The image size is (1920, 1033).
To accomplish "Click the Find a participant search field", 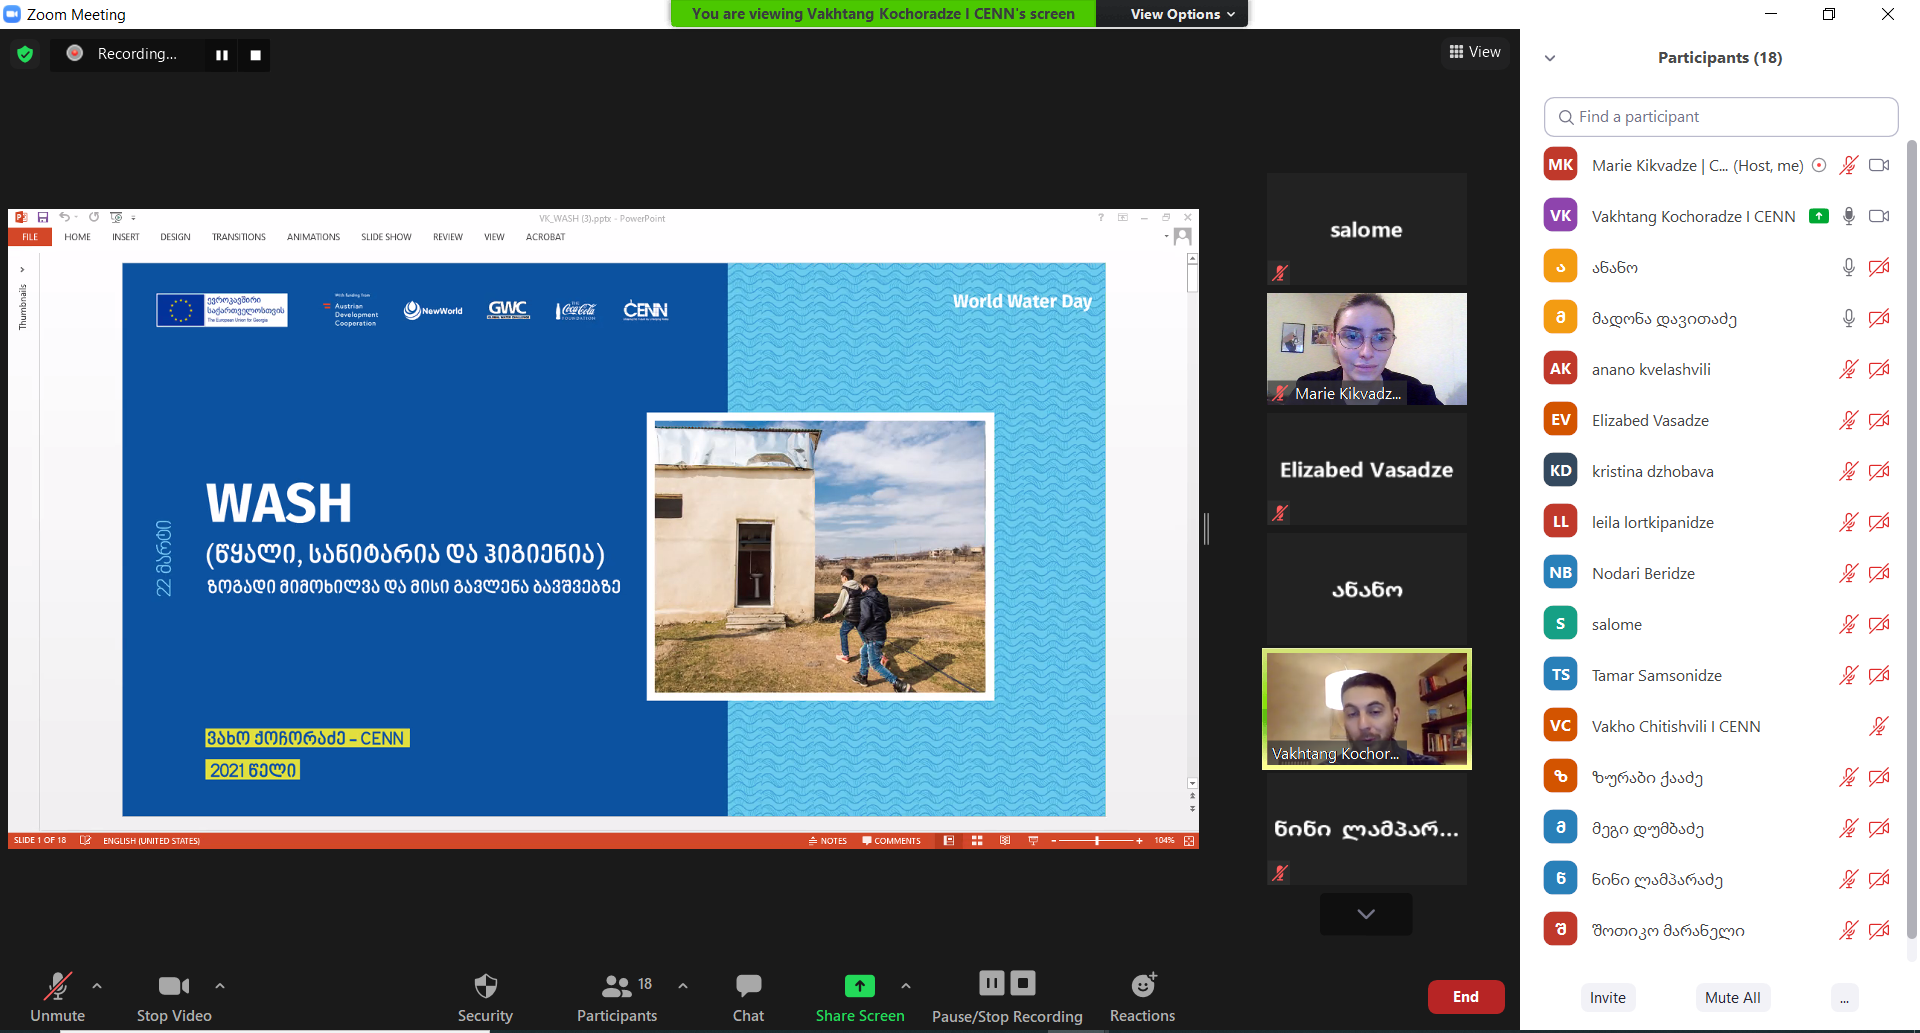I will [1721, 117].
